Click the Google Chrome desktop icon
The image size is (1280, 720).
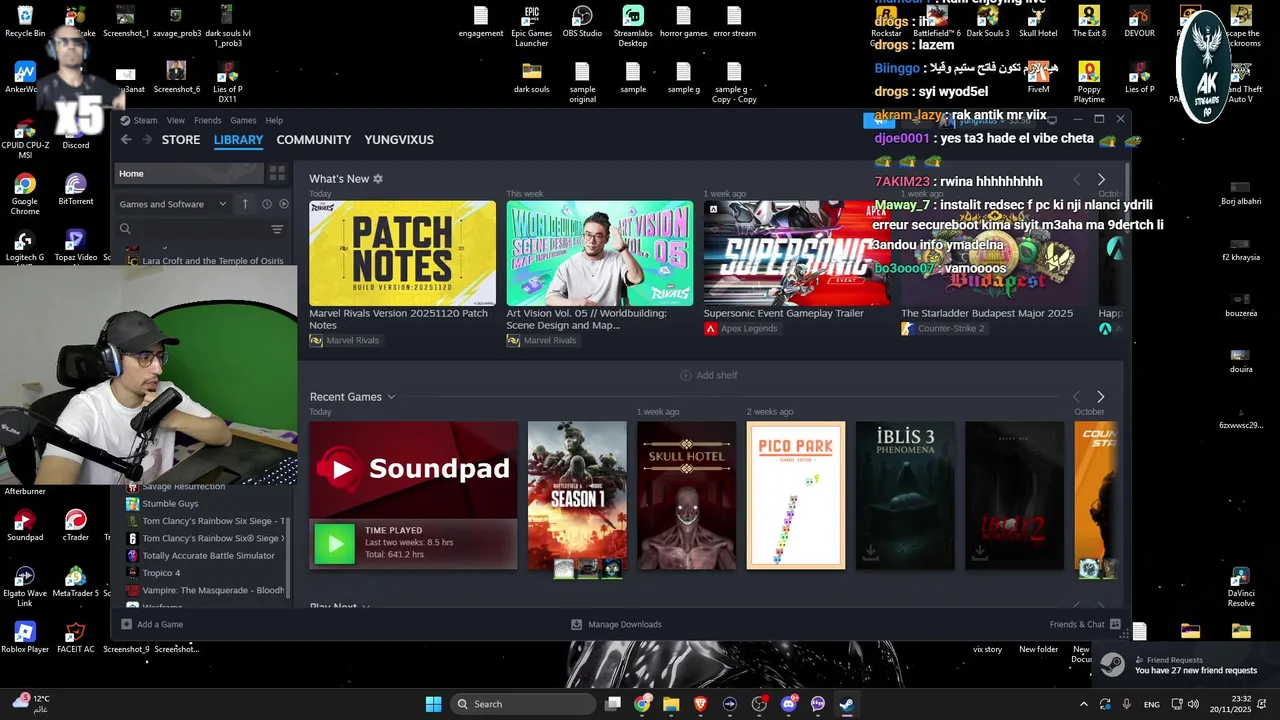pos(25,194)
